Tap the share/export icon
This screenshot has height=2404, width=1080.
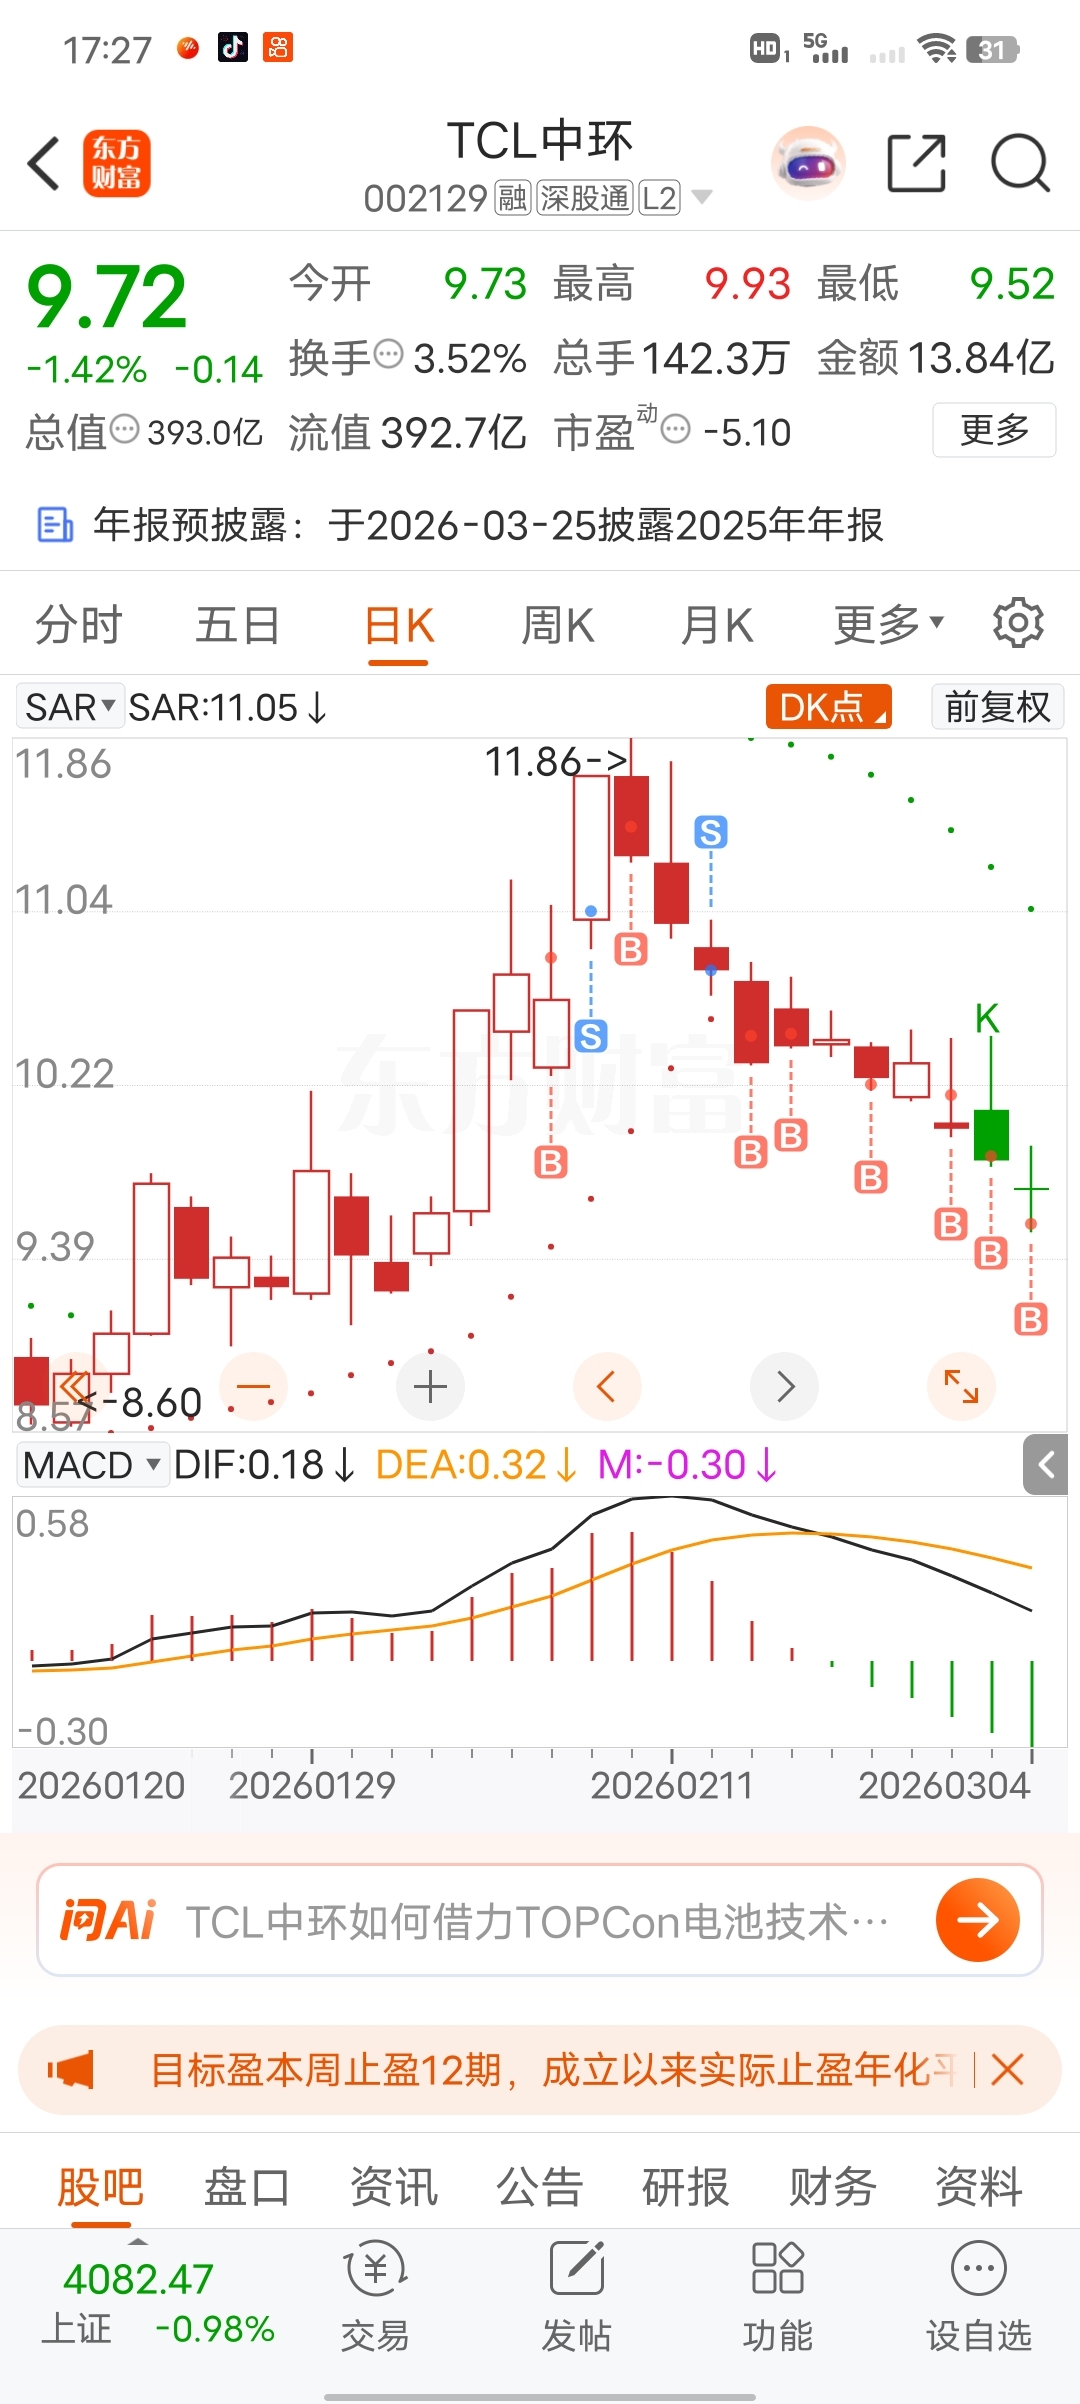point(917,163)
